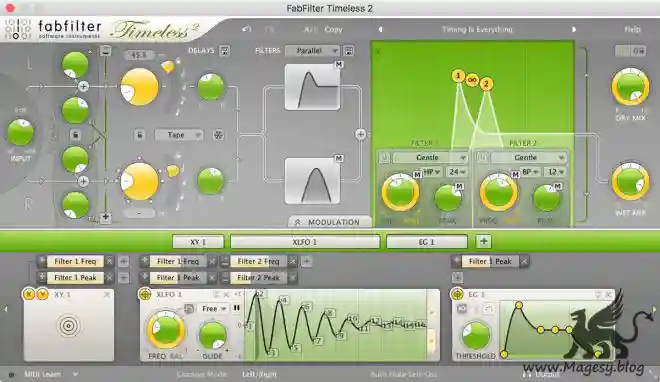Click the lower band-pass filter shape thumbnail
This screenshot has height=382, width=660.
pos(312,181)
